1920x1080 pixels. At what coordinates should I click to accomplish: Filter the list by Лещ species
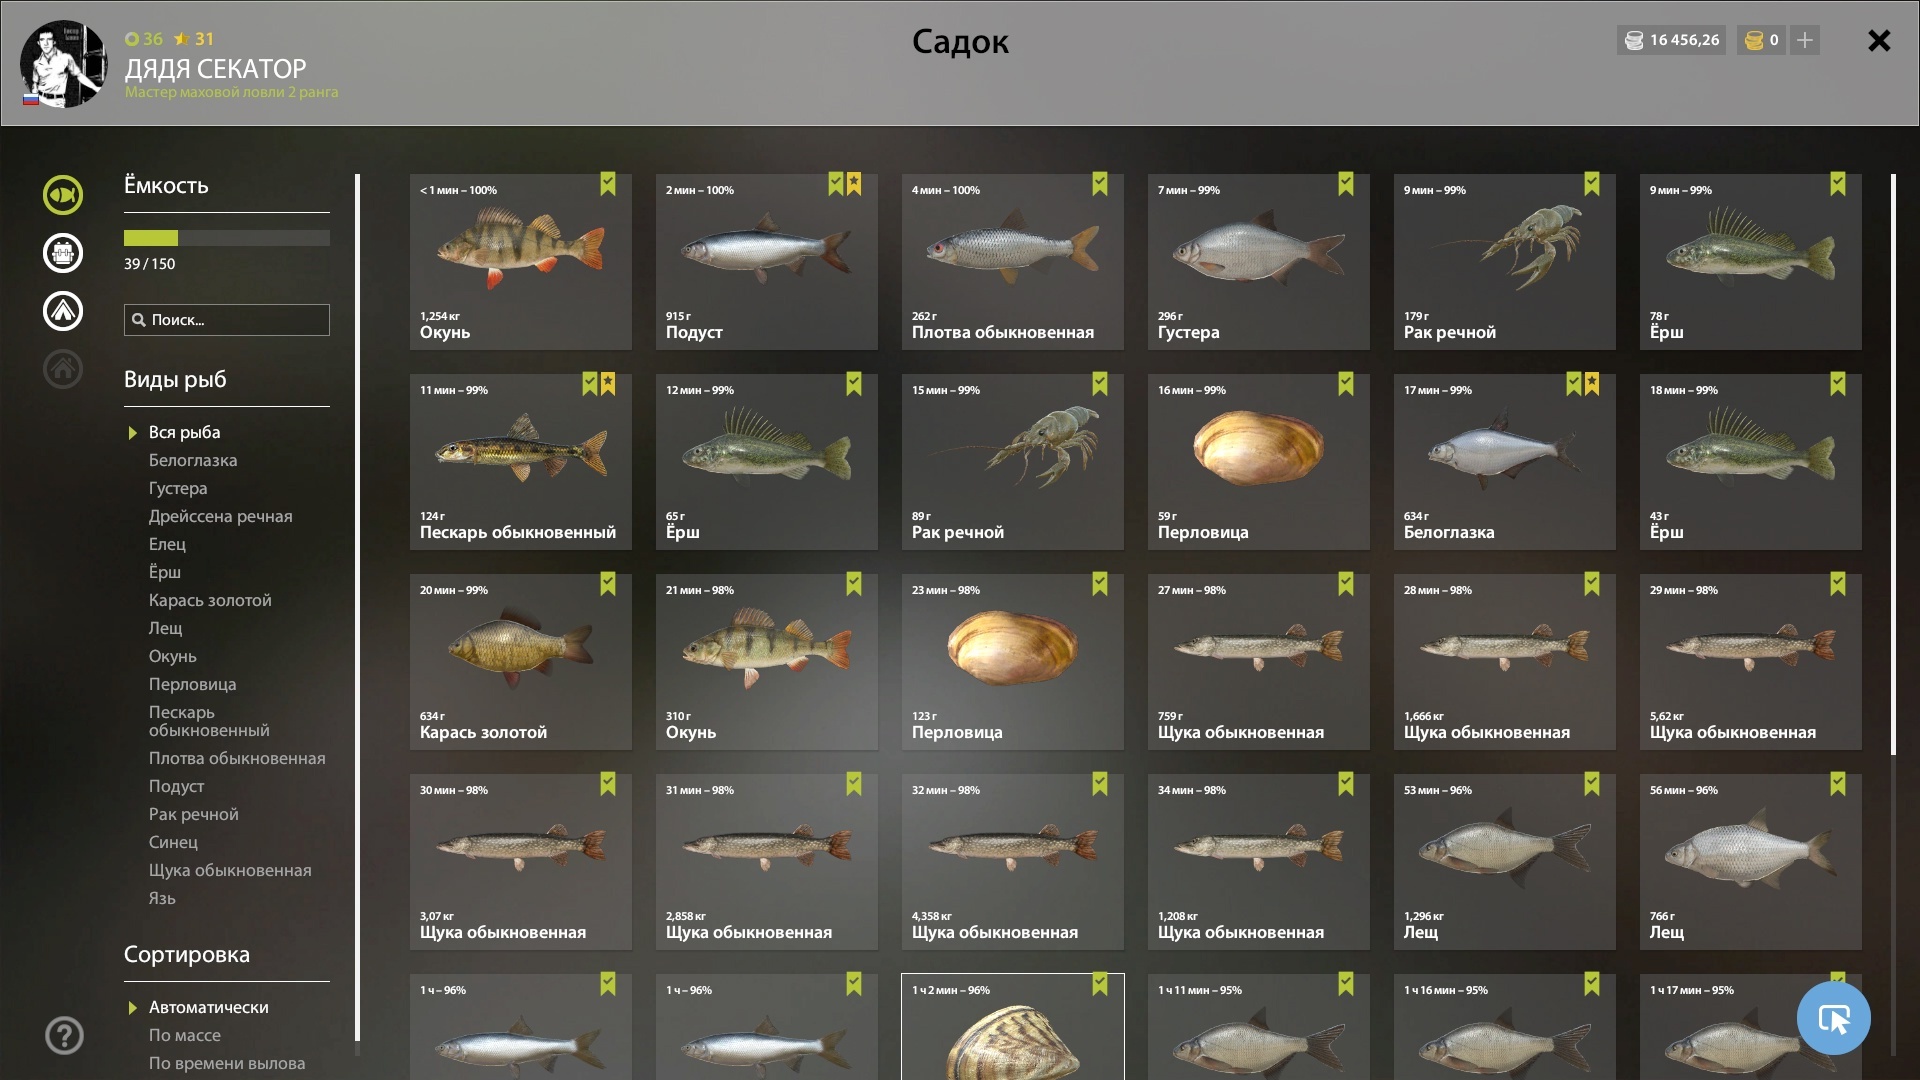pyautogui.click(x=165, y=628)
